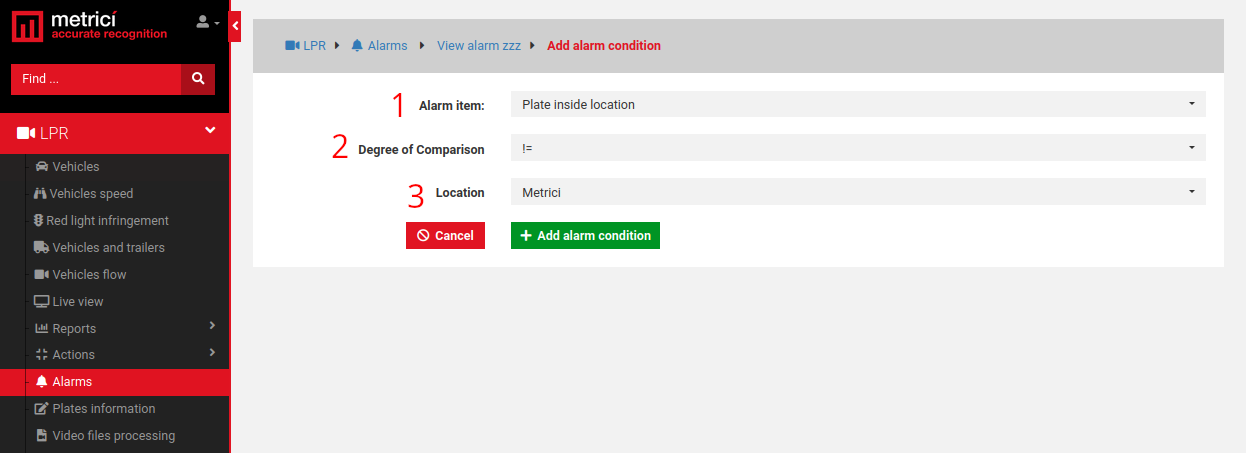Expand the Actions submenu arrow
Viewport: 1246px width, 453px height.
[x=212, y=352]
